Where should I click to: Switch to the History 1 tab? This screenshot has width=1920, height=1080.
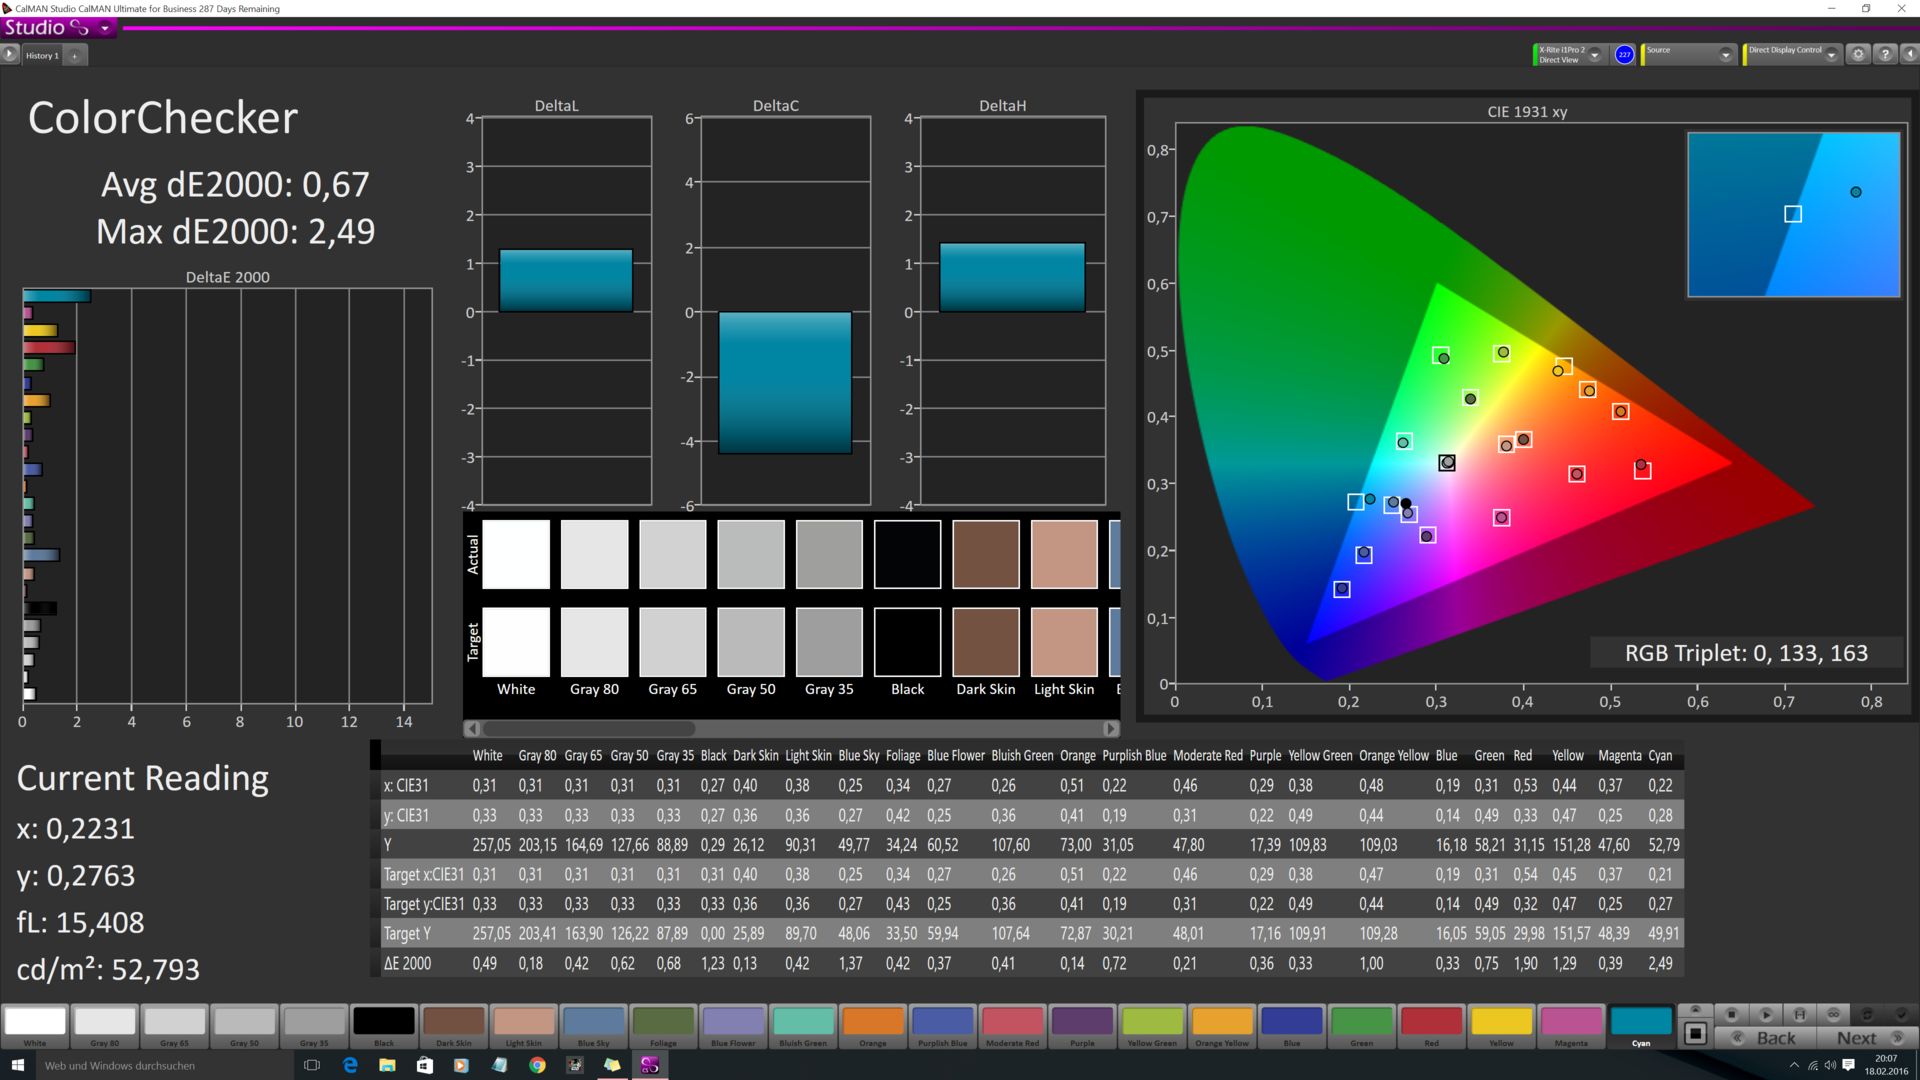[x=41, y=56]
